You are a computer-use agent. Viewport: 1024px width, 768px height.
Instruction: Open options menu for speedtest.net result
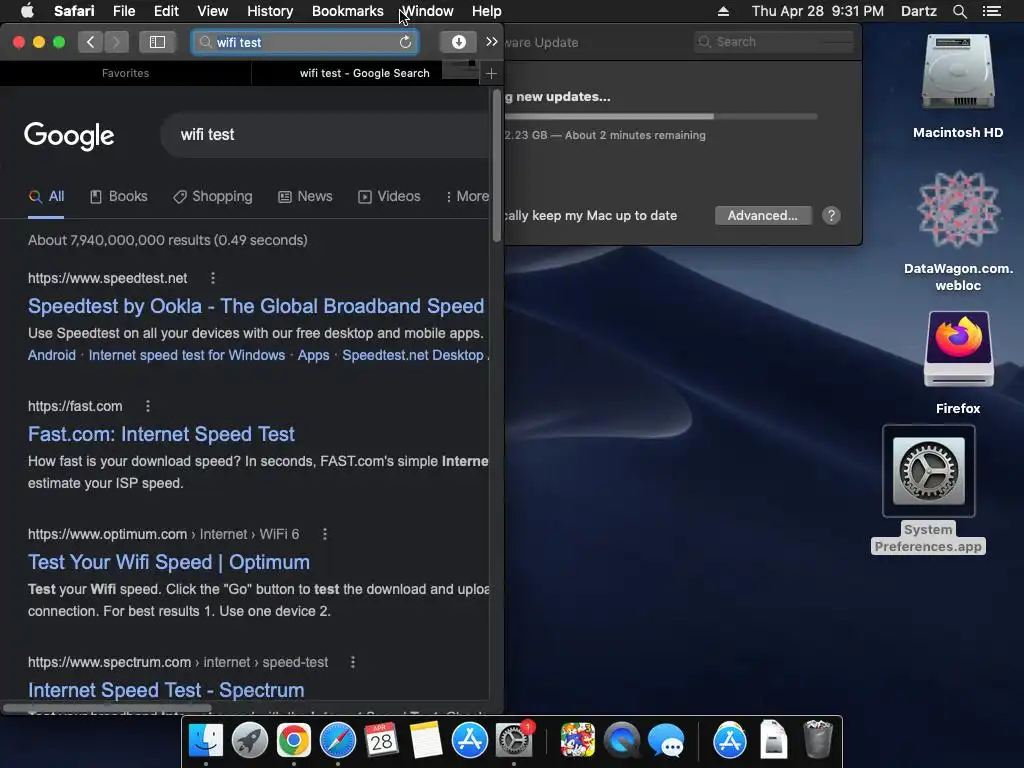pyautogui.click(x=212, y=278)
